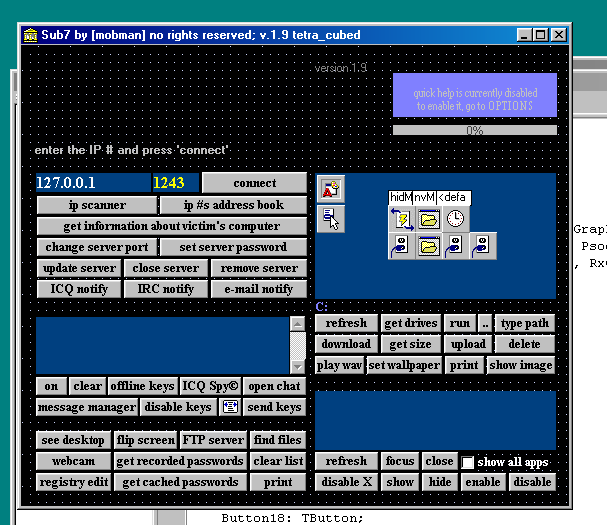Click the clear button next to on
Screen dimensions: 607x525
(x=87, y=386)
